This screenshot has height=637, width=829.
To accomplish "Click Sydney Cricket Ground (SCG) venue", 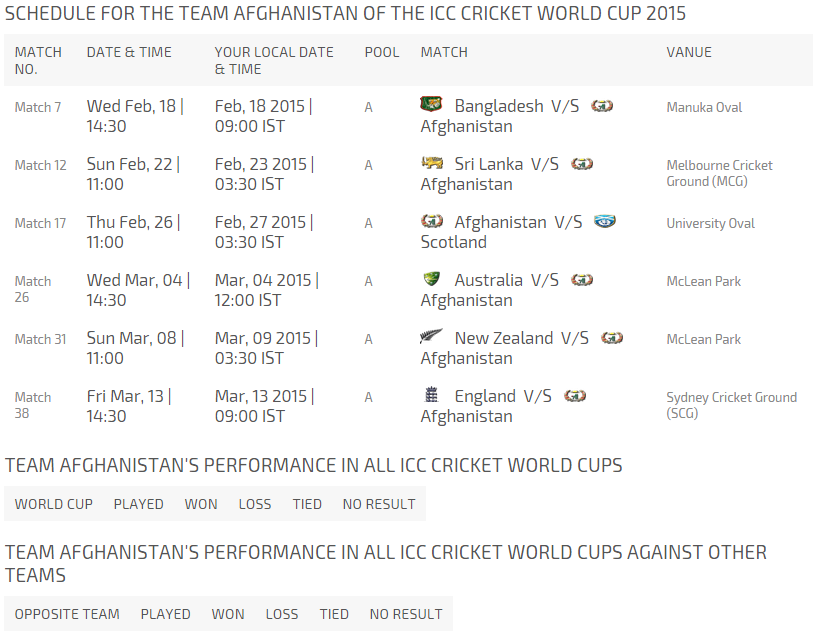I will coord(731,405).
